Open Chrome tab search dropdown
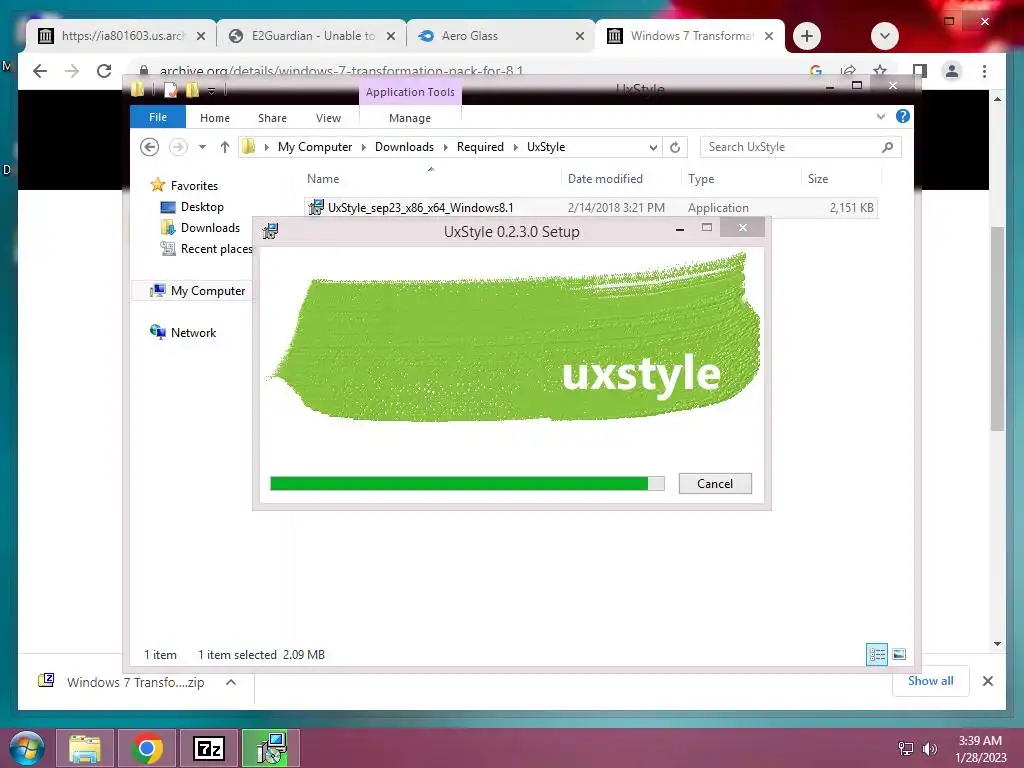Viewport: 1024px width, 768px height. pos(884,36)
